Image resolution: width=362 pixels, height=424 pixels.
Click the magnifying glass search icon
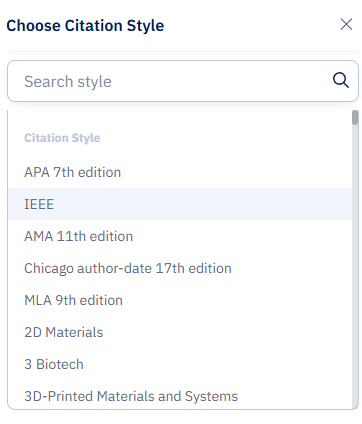(341, 81)
